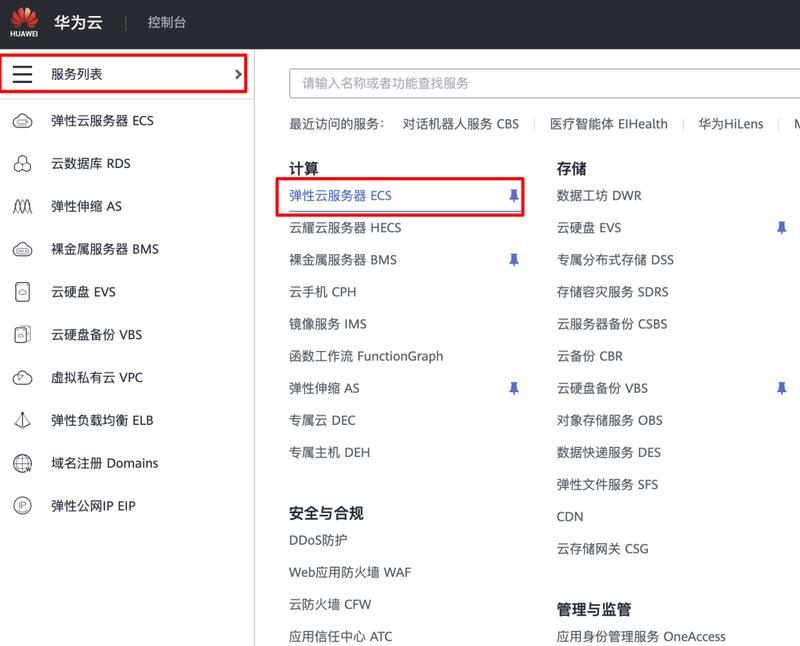
Task: Open 弹性公网IP EIP from the sidebar
Action: click(93, 506)
